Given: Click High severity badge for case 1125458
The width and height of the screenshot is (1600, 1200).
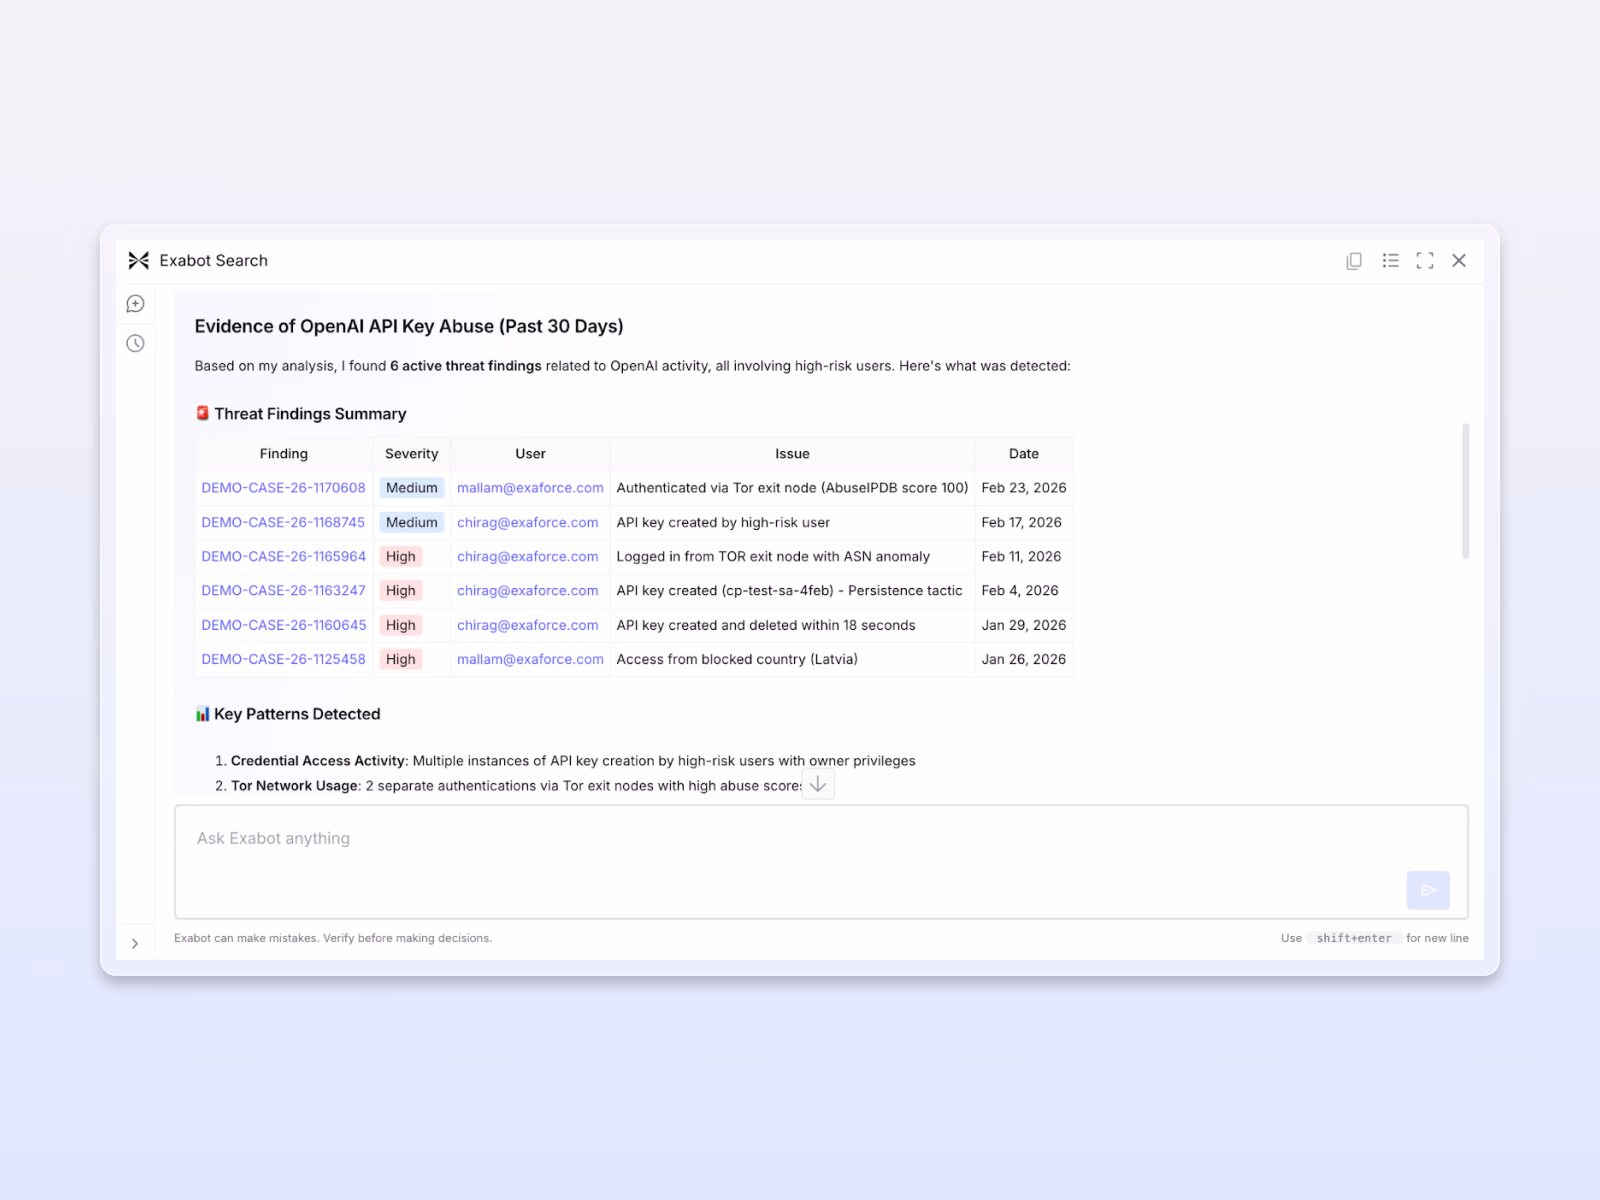Looking at the screenshot, I should coord(401,659).
